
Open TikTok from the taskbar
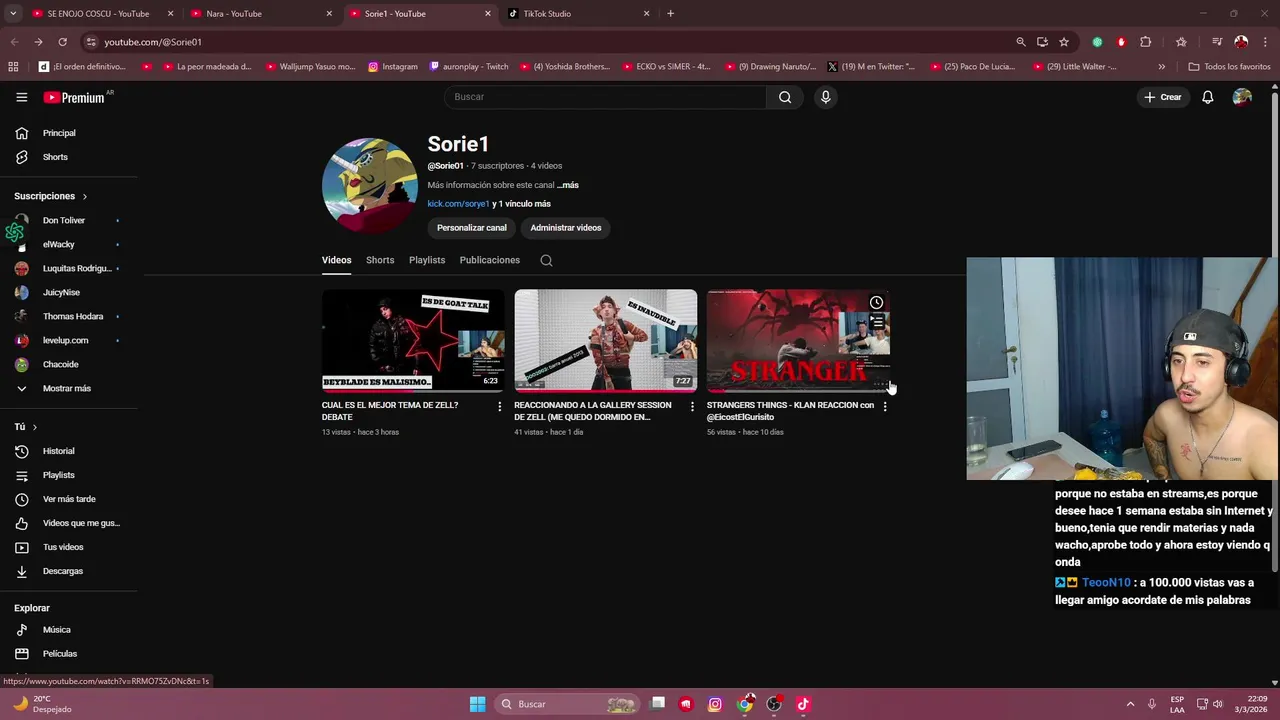[x=803, y=704]
